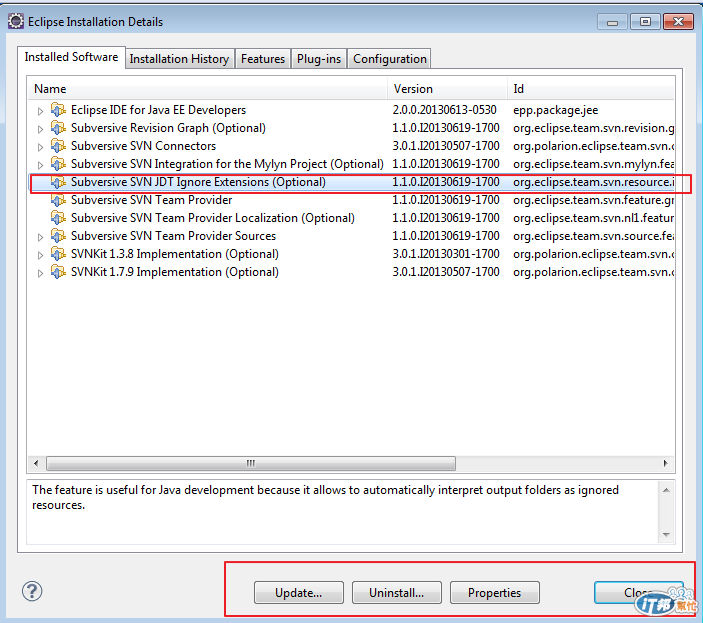Click id 'org.eclipse.team.svn.source.fea'
This screenshot has height=623, width=703.
[x=594, y=236]
